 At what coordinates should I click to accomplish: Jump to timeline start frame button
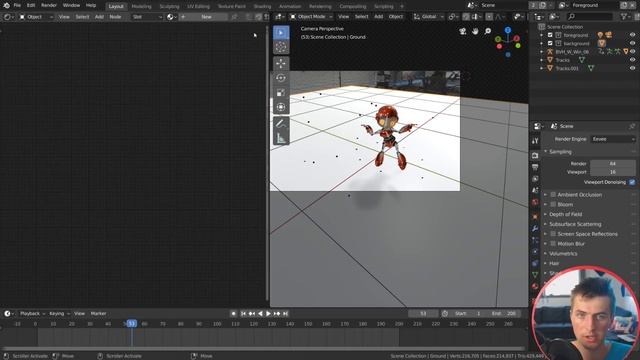coord(243,313)
